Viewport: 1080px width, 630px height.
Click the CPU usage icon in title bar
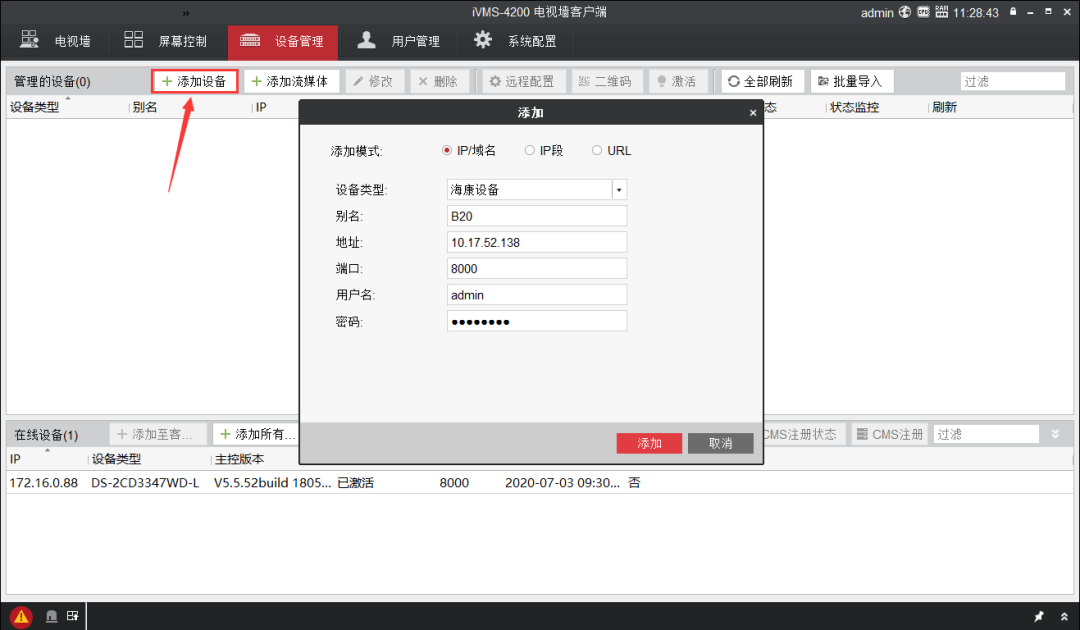click(x=921, y=12)
